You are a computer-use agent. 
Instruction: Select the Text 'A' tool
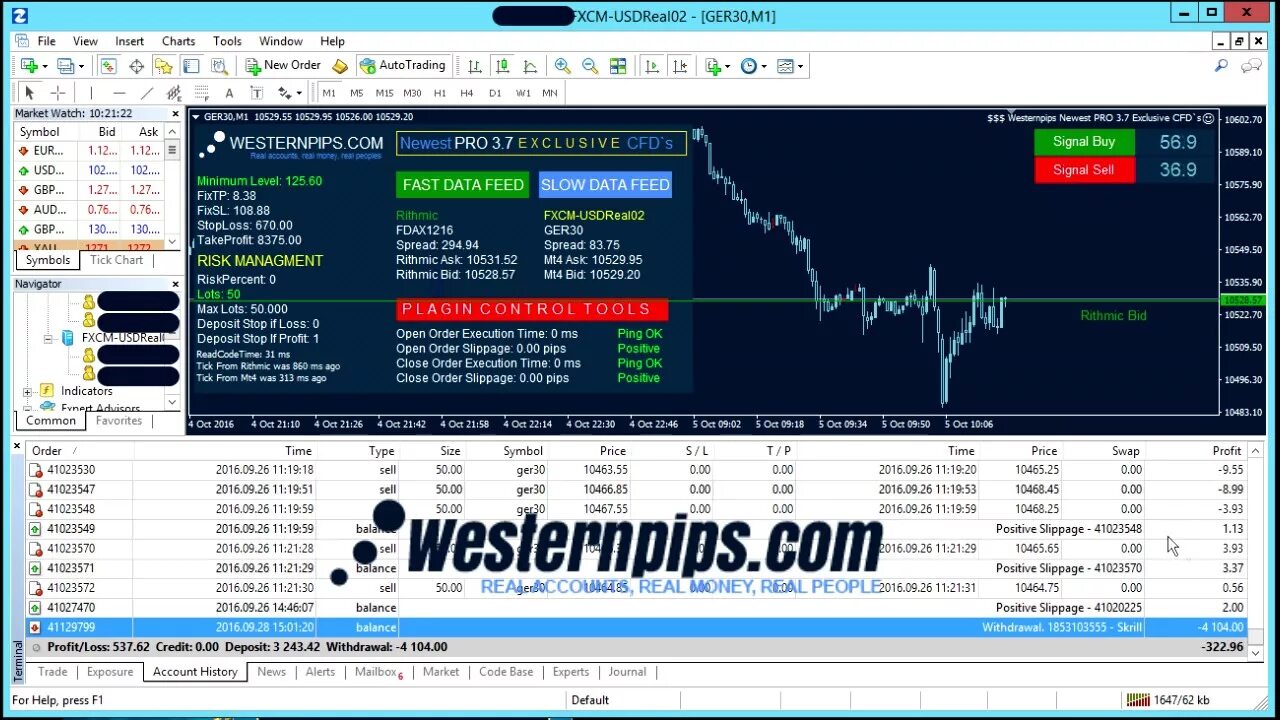(x=229, y=93)
